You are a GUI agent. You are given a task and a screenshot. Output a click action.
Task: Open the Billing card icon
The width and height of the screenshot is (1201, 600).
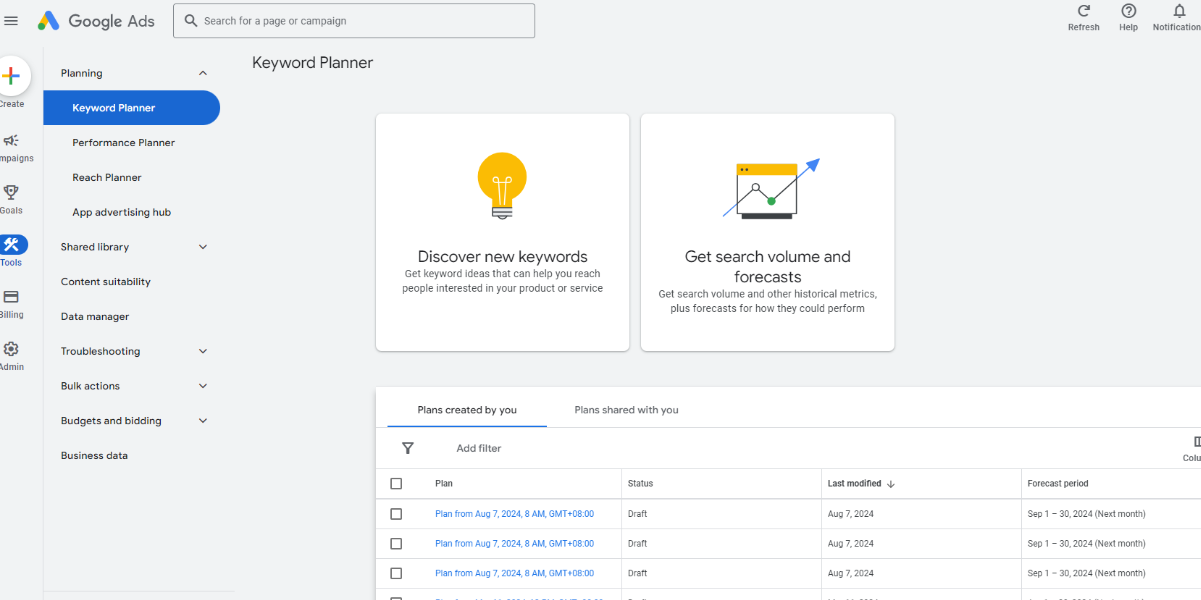tap(11, 297)
